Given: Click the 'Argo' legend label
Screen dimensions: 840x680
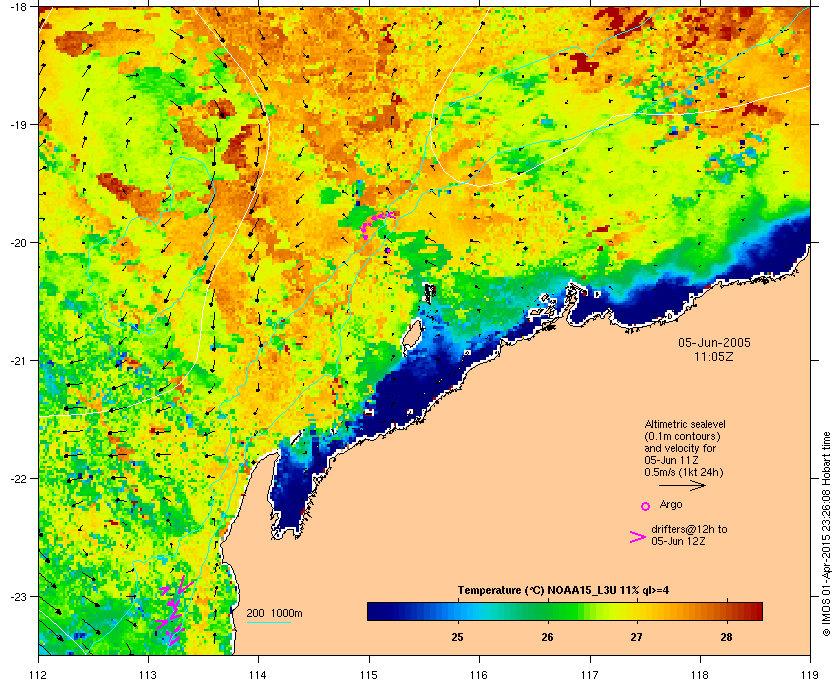Looking at the screenshot, I should click(x=671, y=504).
